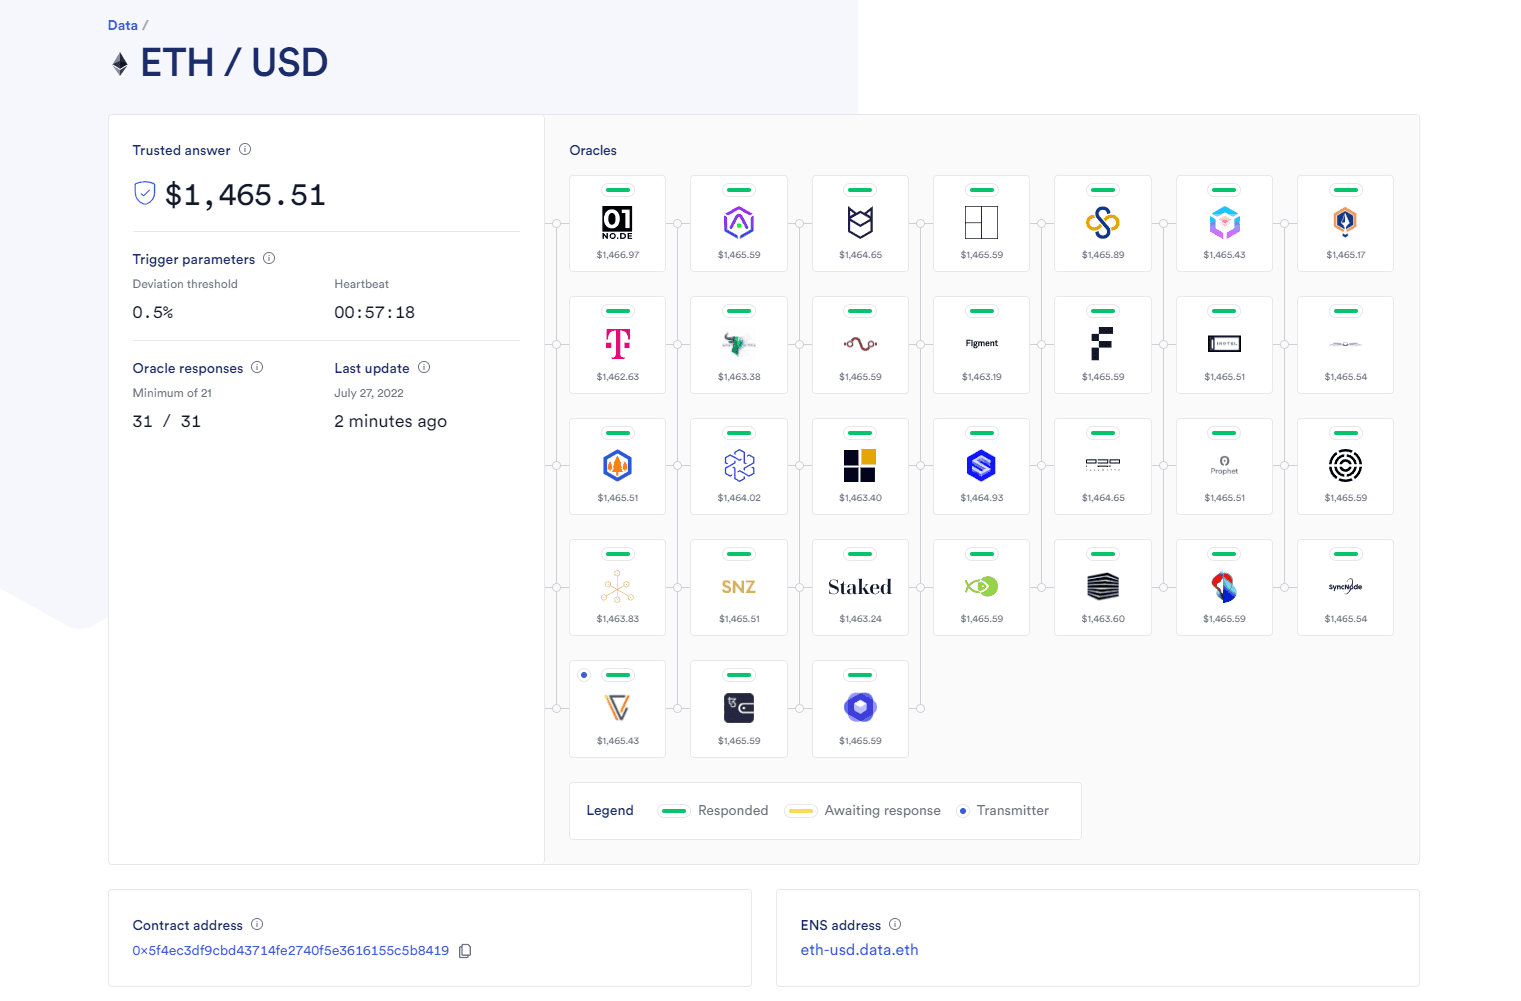This screenshot has width=1521, height=1001.
Task: Click the shield checkmark beside $1,465.51
Action: tap(145, 193)
